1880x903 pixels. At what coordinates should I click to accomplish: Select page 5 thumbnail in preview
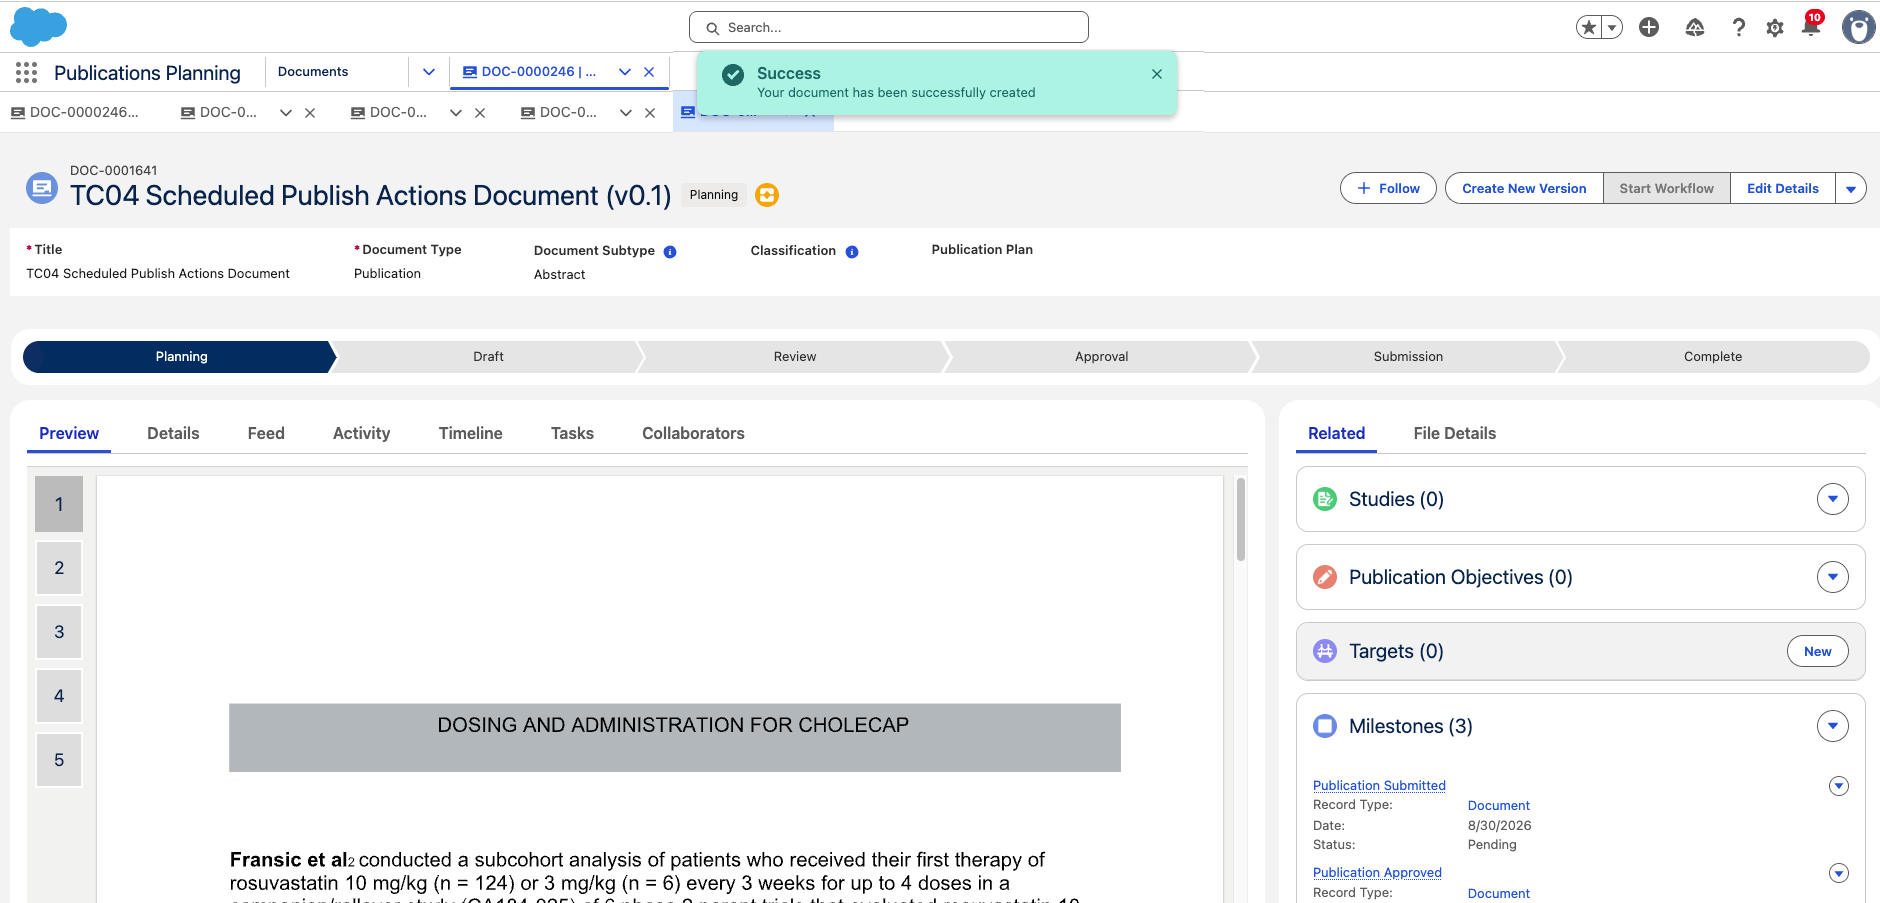click(59, 760)
